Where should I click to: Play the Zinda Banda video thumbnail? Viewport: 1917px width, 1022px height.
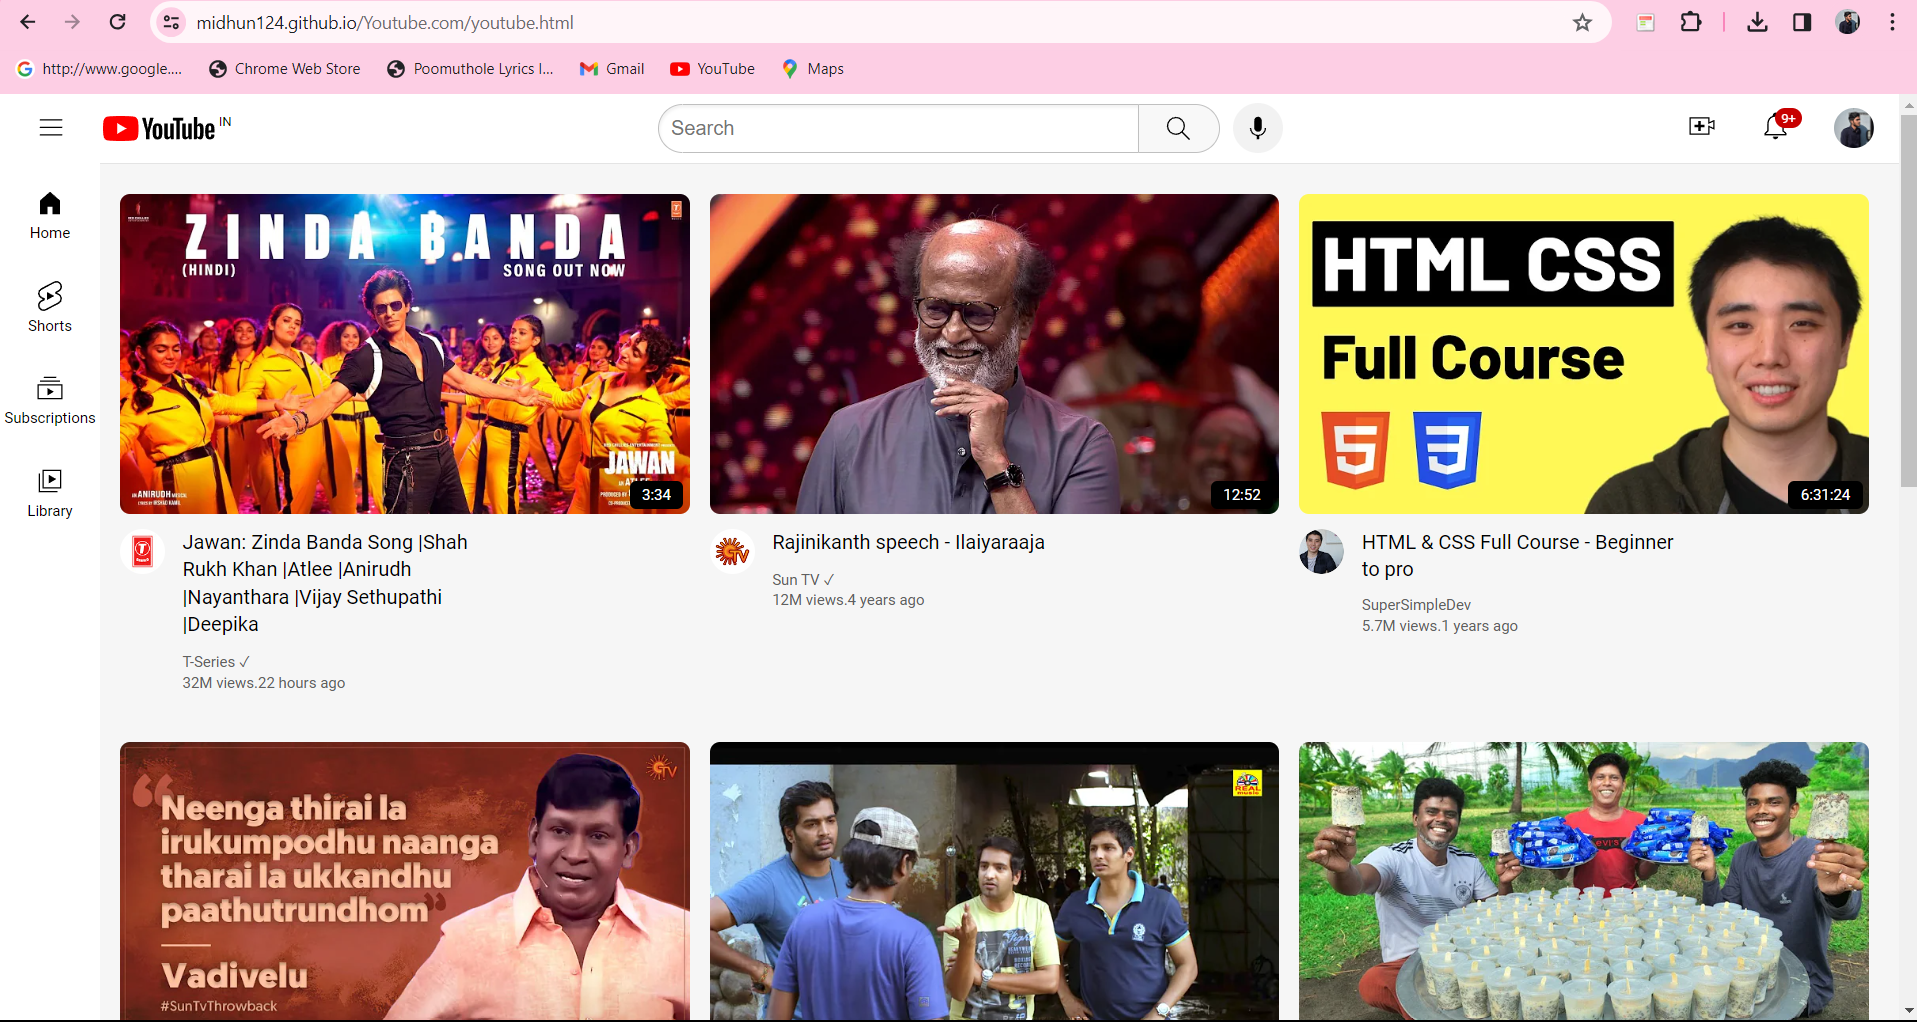405,354
